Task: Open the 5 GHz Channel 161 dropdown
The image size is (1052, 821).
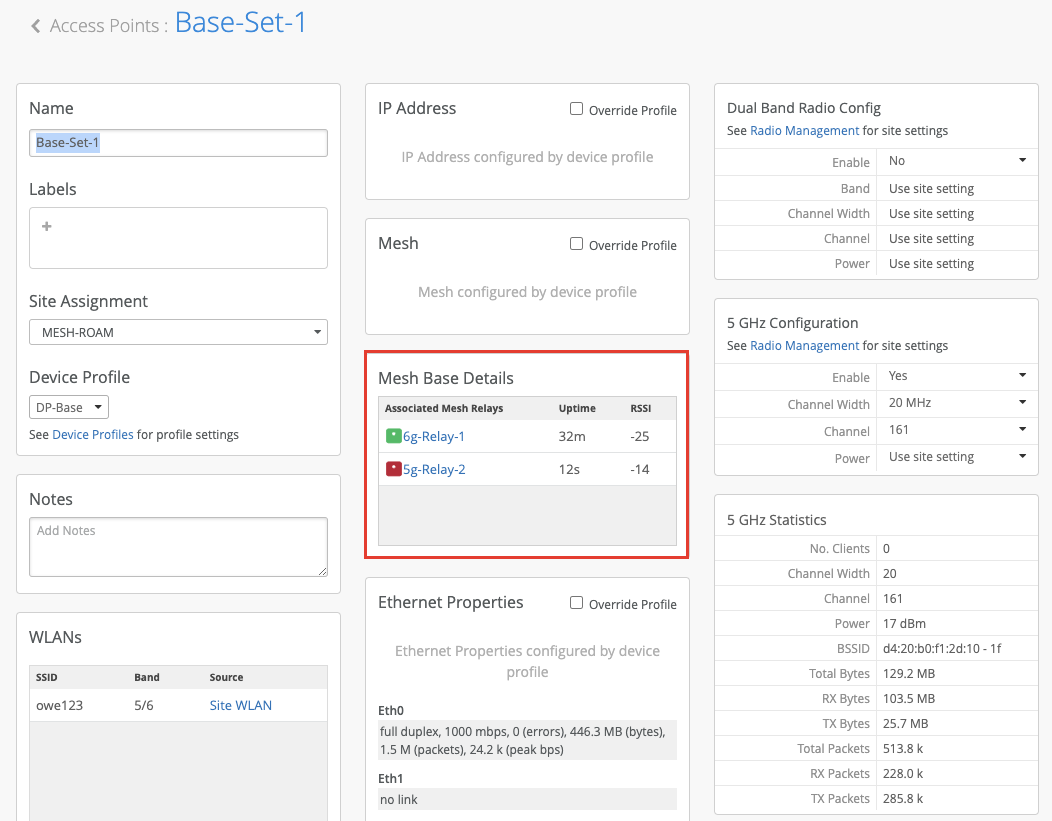Action: 957,430
